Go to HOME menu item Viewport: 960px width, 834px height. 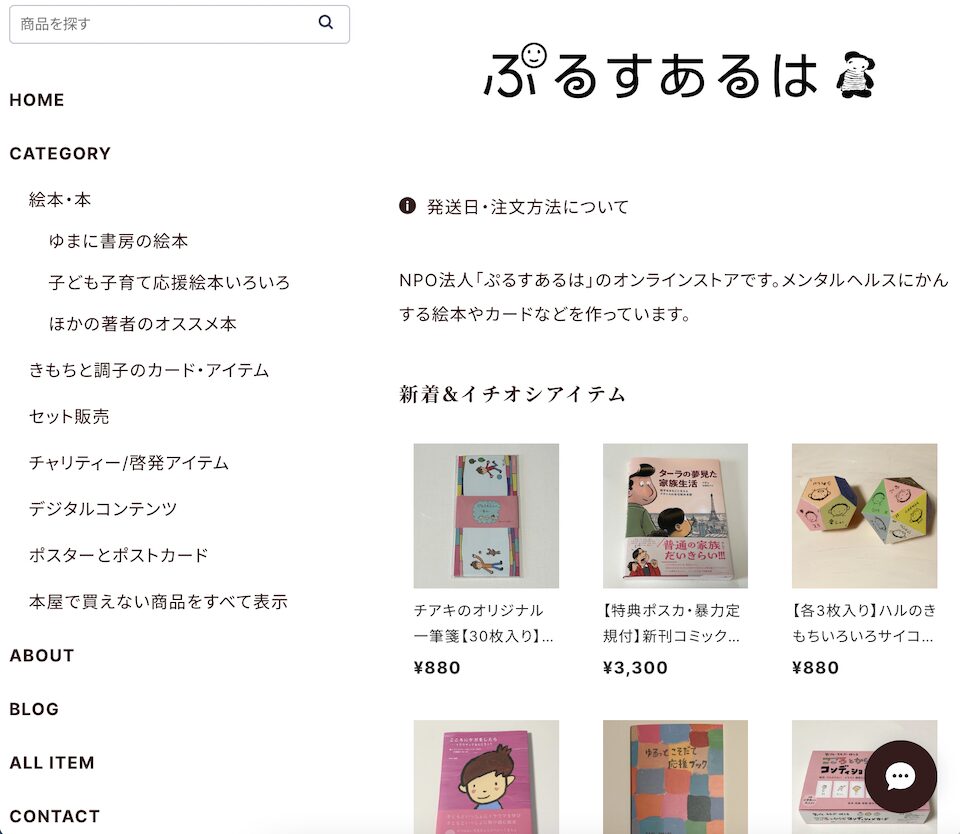point(37,100)
